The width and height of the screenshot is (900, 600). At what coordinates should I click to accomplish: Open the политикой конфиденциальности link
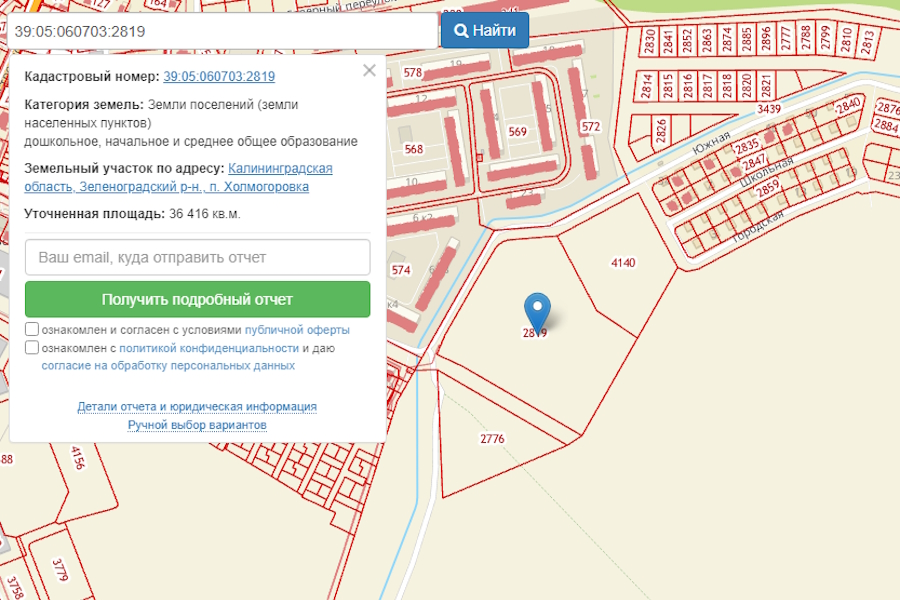tap(210, 348)
